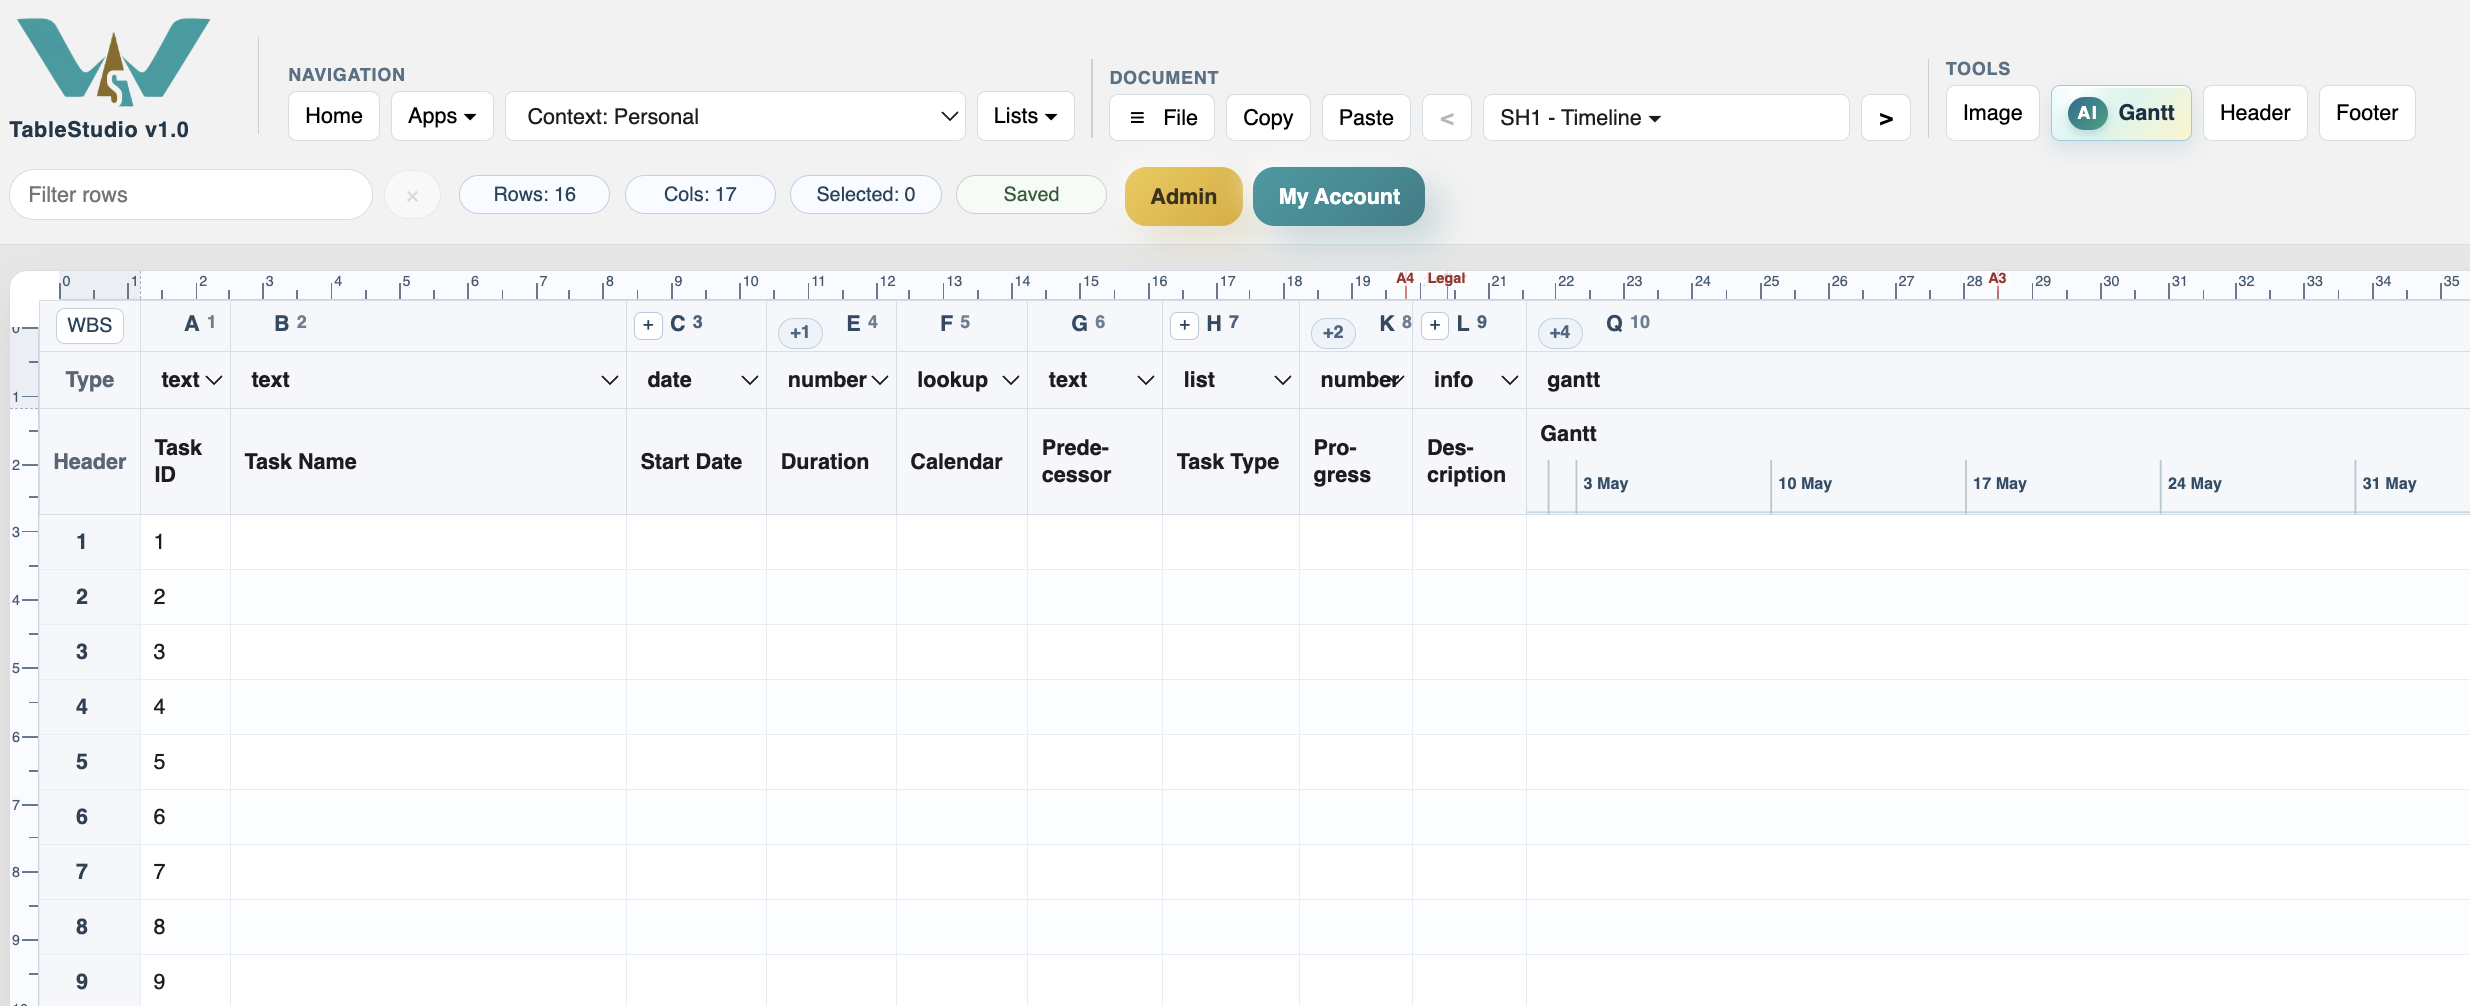Click the Task Name header cell
The width and height of the screenshot is (2470, 1006).
[x=428, y=462]
